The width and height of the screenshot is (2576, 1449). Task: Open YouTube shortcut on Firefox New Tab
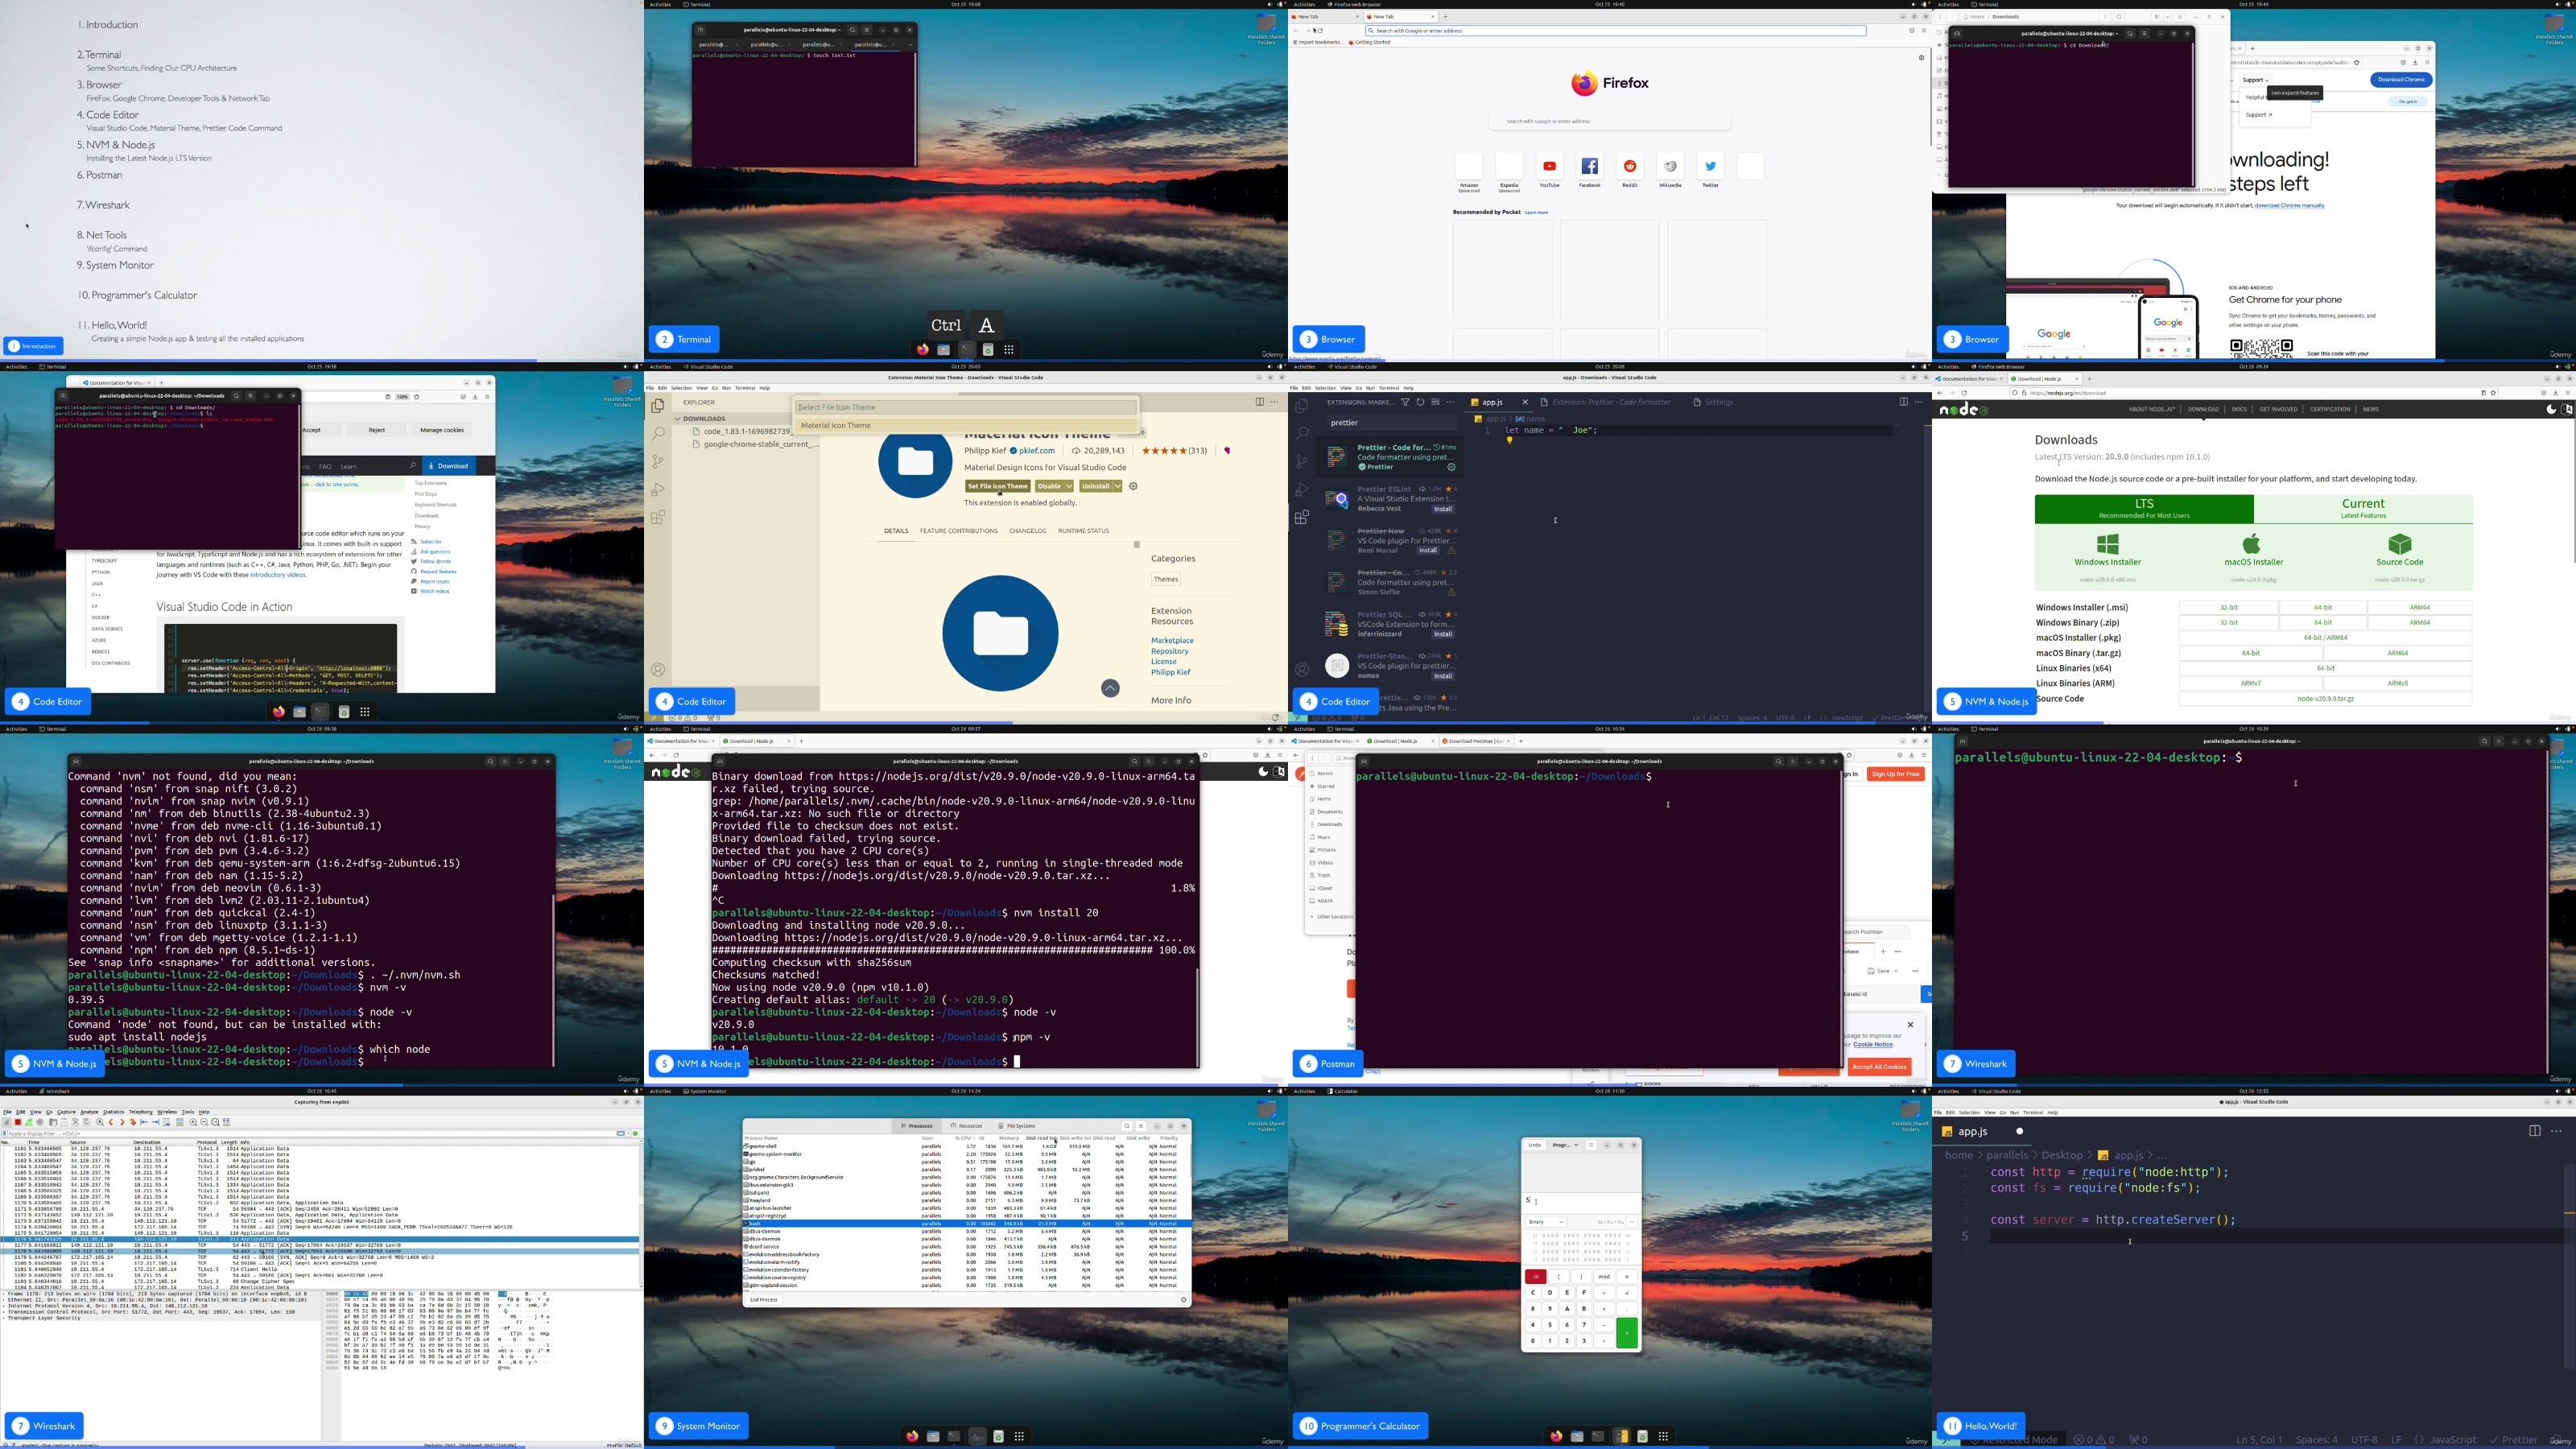click(x=1549, y=166)
